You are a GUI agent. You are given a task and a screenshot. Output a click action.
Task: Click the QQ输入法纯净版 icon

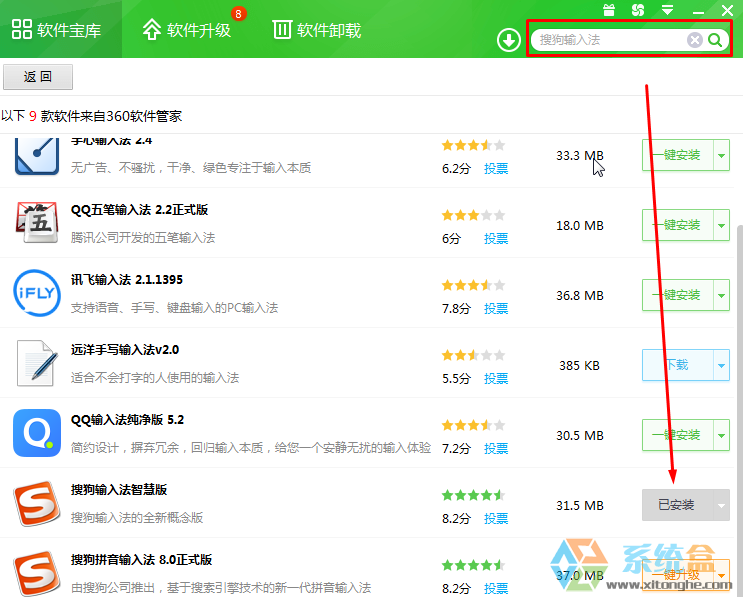pyautogui.click(x=37, y=433)
